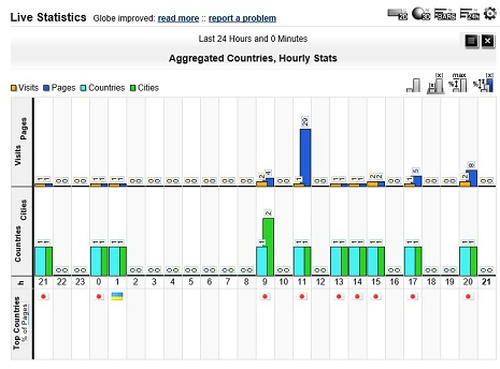Toggle the Visits legend item
Viewport: 500px width, 369px height.
pyautogui.click(x=25, y=88)
